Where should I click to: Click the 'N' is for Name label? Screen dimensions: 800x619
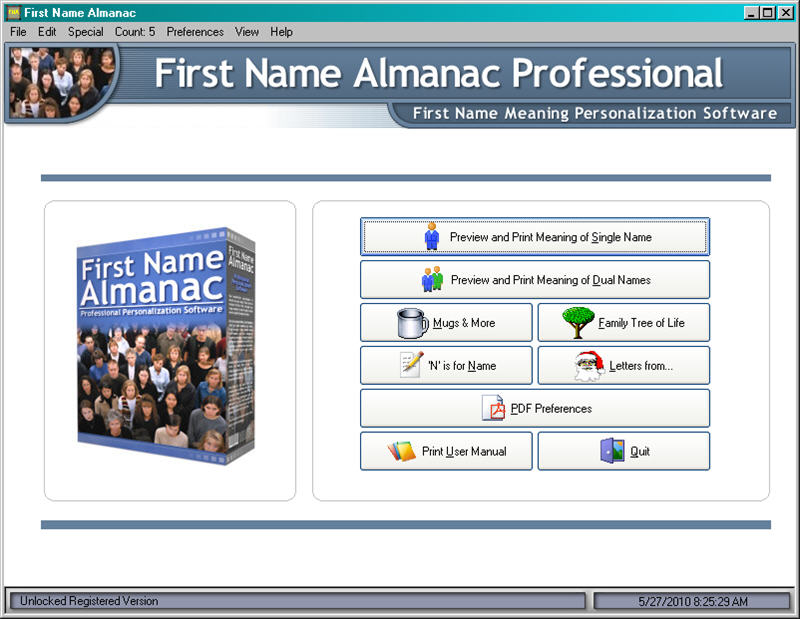pyautogui.click(x=462, y=366)
